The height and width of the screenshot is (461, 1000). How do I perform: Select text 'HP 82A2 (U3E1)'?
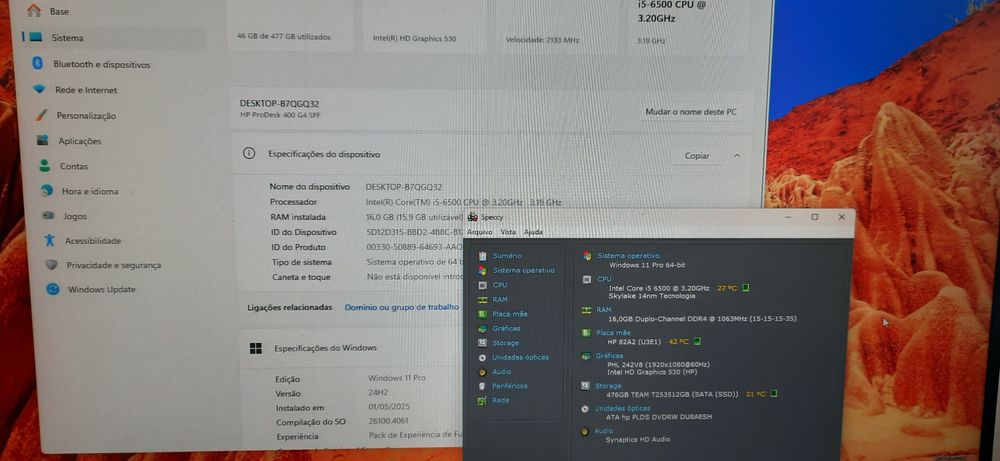tap(636, 341)
